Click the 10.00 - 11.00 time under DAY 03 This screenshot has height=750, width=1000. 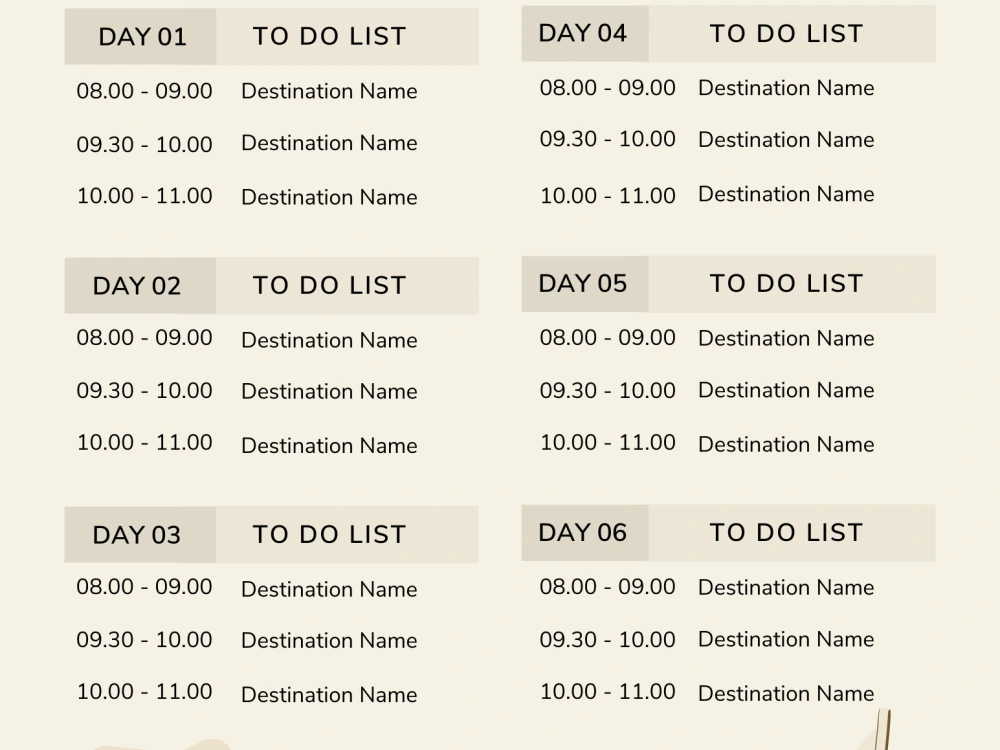tap(145, 691)
